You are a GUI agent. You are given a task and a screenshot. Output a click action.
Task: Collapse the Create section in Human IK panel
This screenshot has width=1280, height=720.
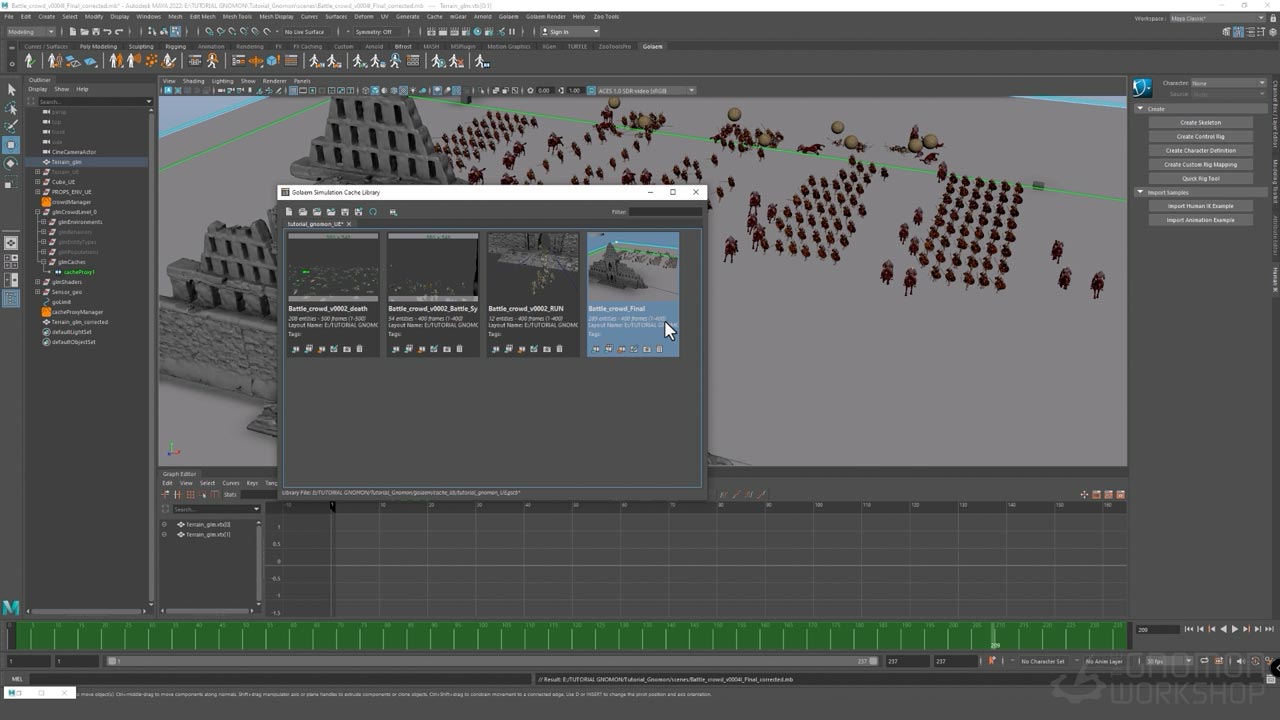(1140, 109)
